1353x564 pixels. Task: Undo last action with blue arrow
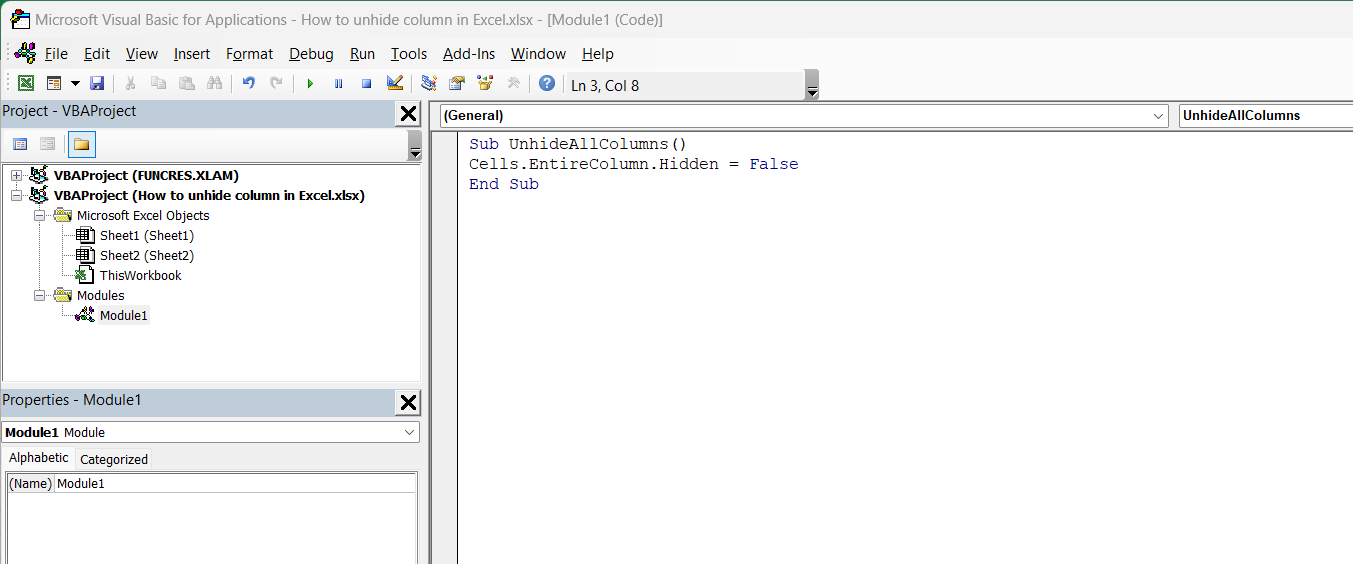[x=249, y=84]
